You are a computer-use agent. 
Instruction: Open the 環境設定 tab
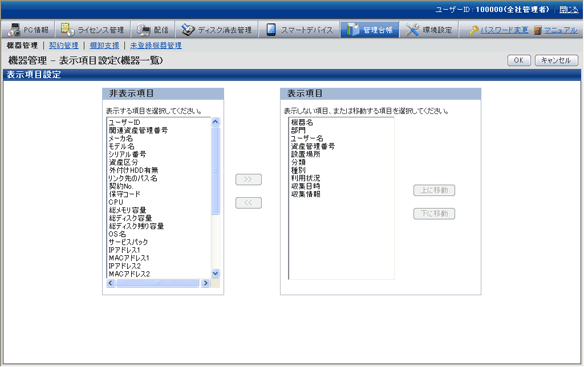(x=429, y=29)
